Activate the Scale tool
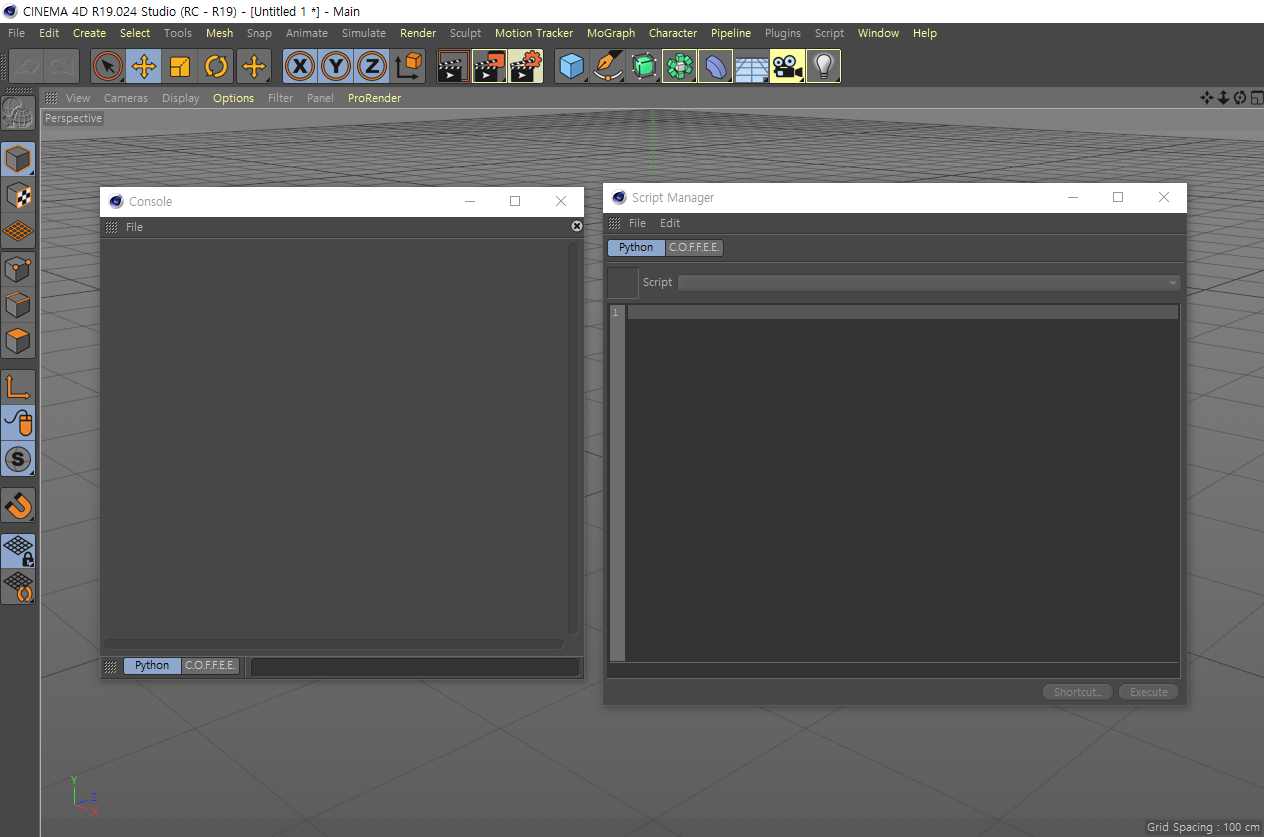Screen dimensions: 1264x837 click(180, 67)
